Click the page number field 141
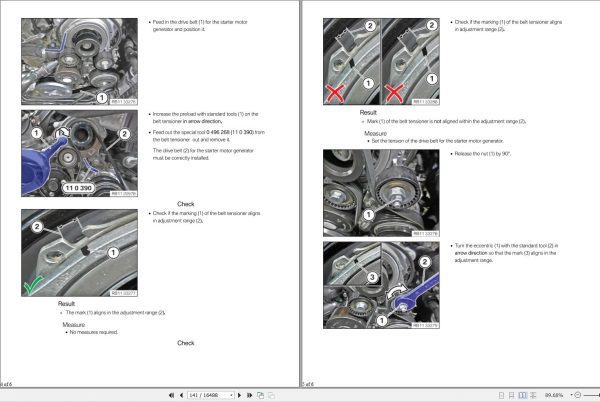Screen dimensions: 600x402 pos(208,395)
